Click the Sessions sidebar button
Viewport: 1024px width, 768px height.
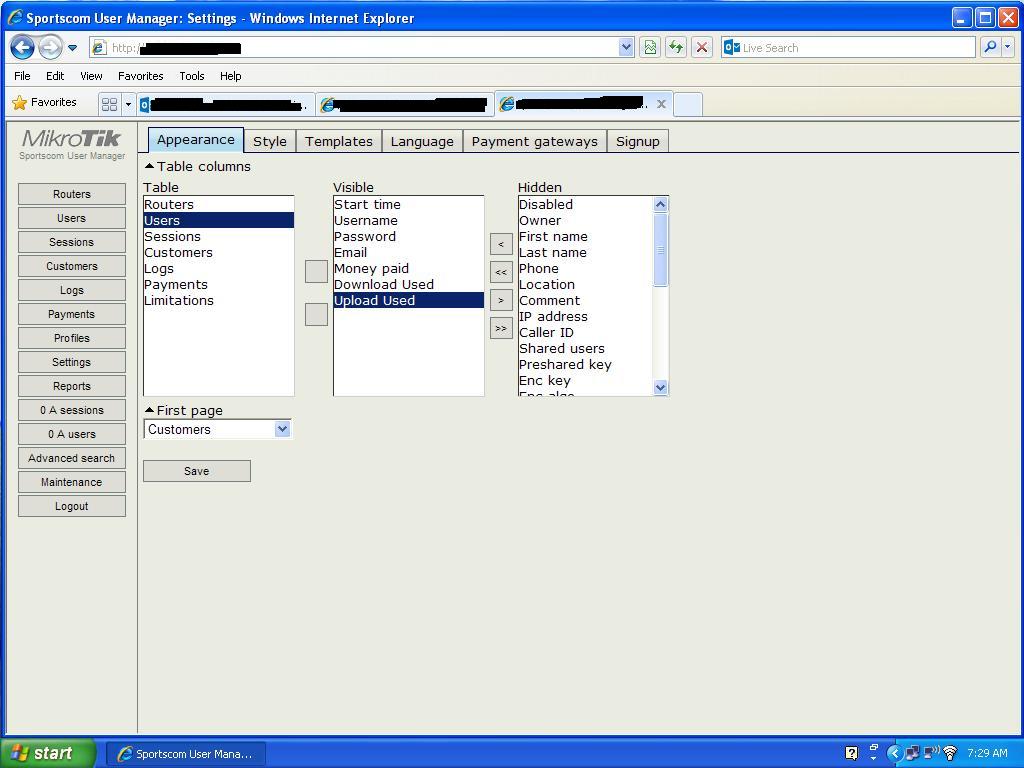pyautogui.click(x=72, y=242)
